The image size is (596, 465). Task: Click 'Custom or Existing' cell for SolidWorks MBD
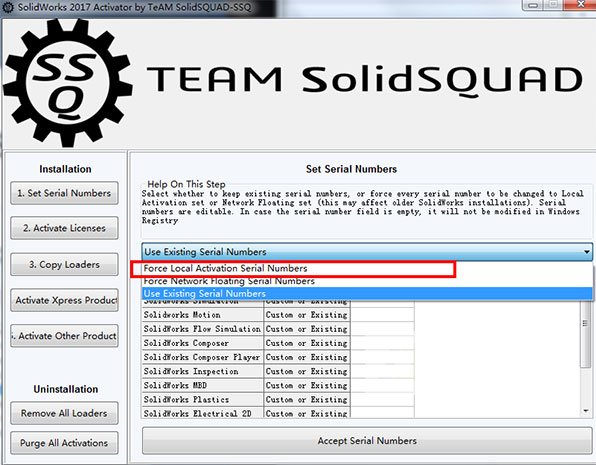[x=307, y=385]
